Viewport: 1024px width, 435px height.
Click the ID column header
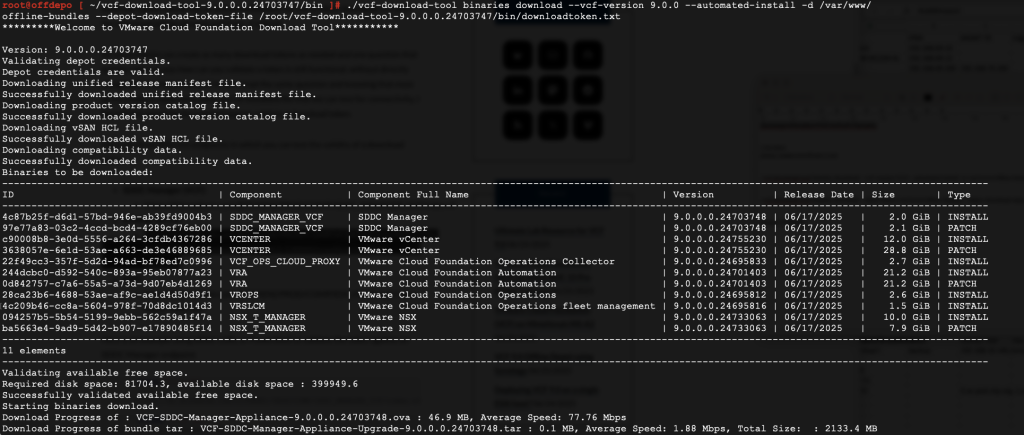coord(8,195)
